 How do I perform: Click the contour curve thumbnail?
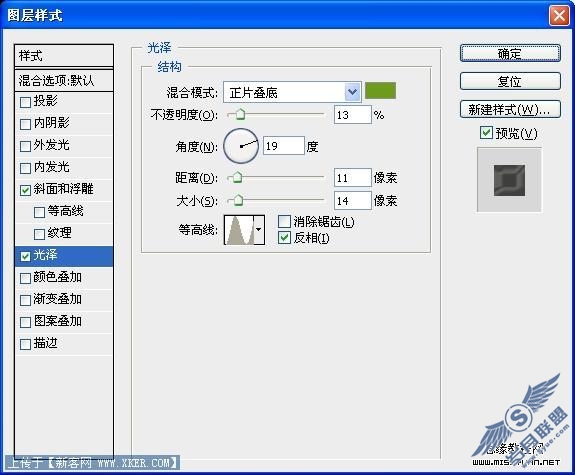pos(239,230)
